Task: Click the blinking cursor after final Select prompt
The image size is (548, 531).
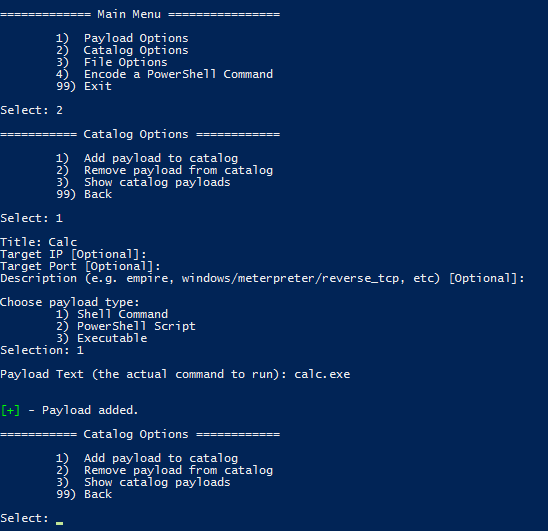Action: 59,523
